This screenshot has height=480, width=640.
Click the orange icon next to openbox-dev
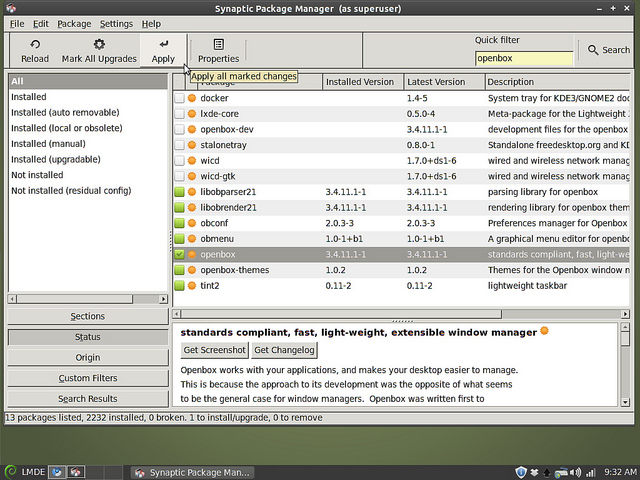tap(192, 129)
